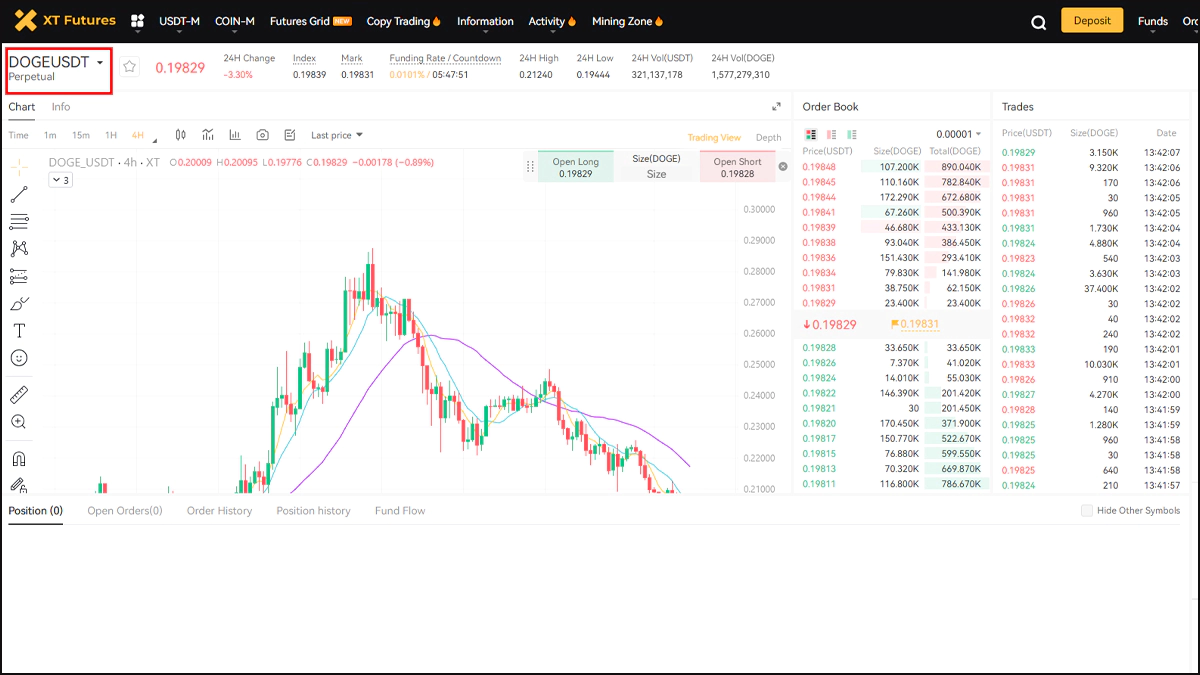Show asks-only order book view
The width and height of the screenshot is (1200, 675).
tap(831, 134)
